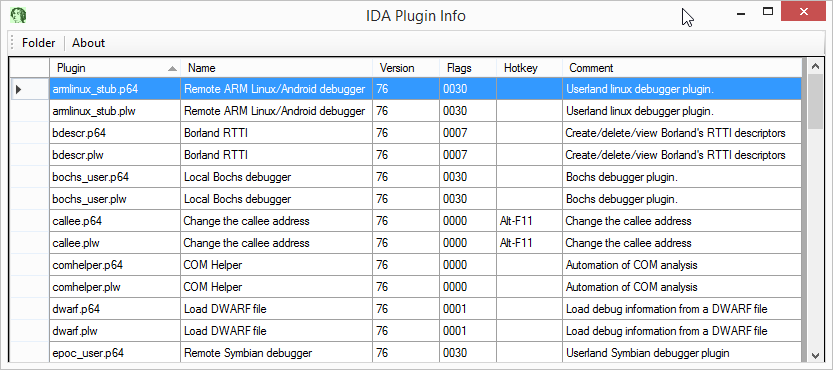
Task: Select the epoc_user.p64 plugin cell
Action: coord(115,352)
